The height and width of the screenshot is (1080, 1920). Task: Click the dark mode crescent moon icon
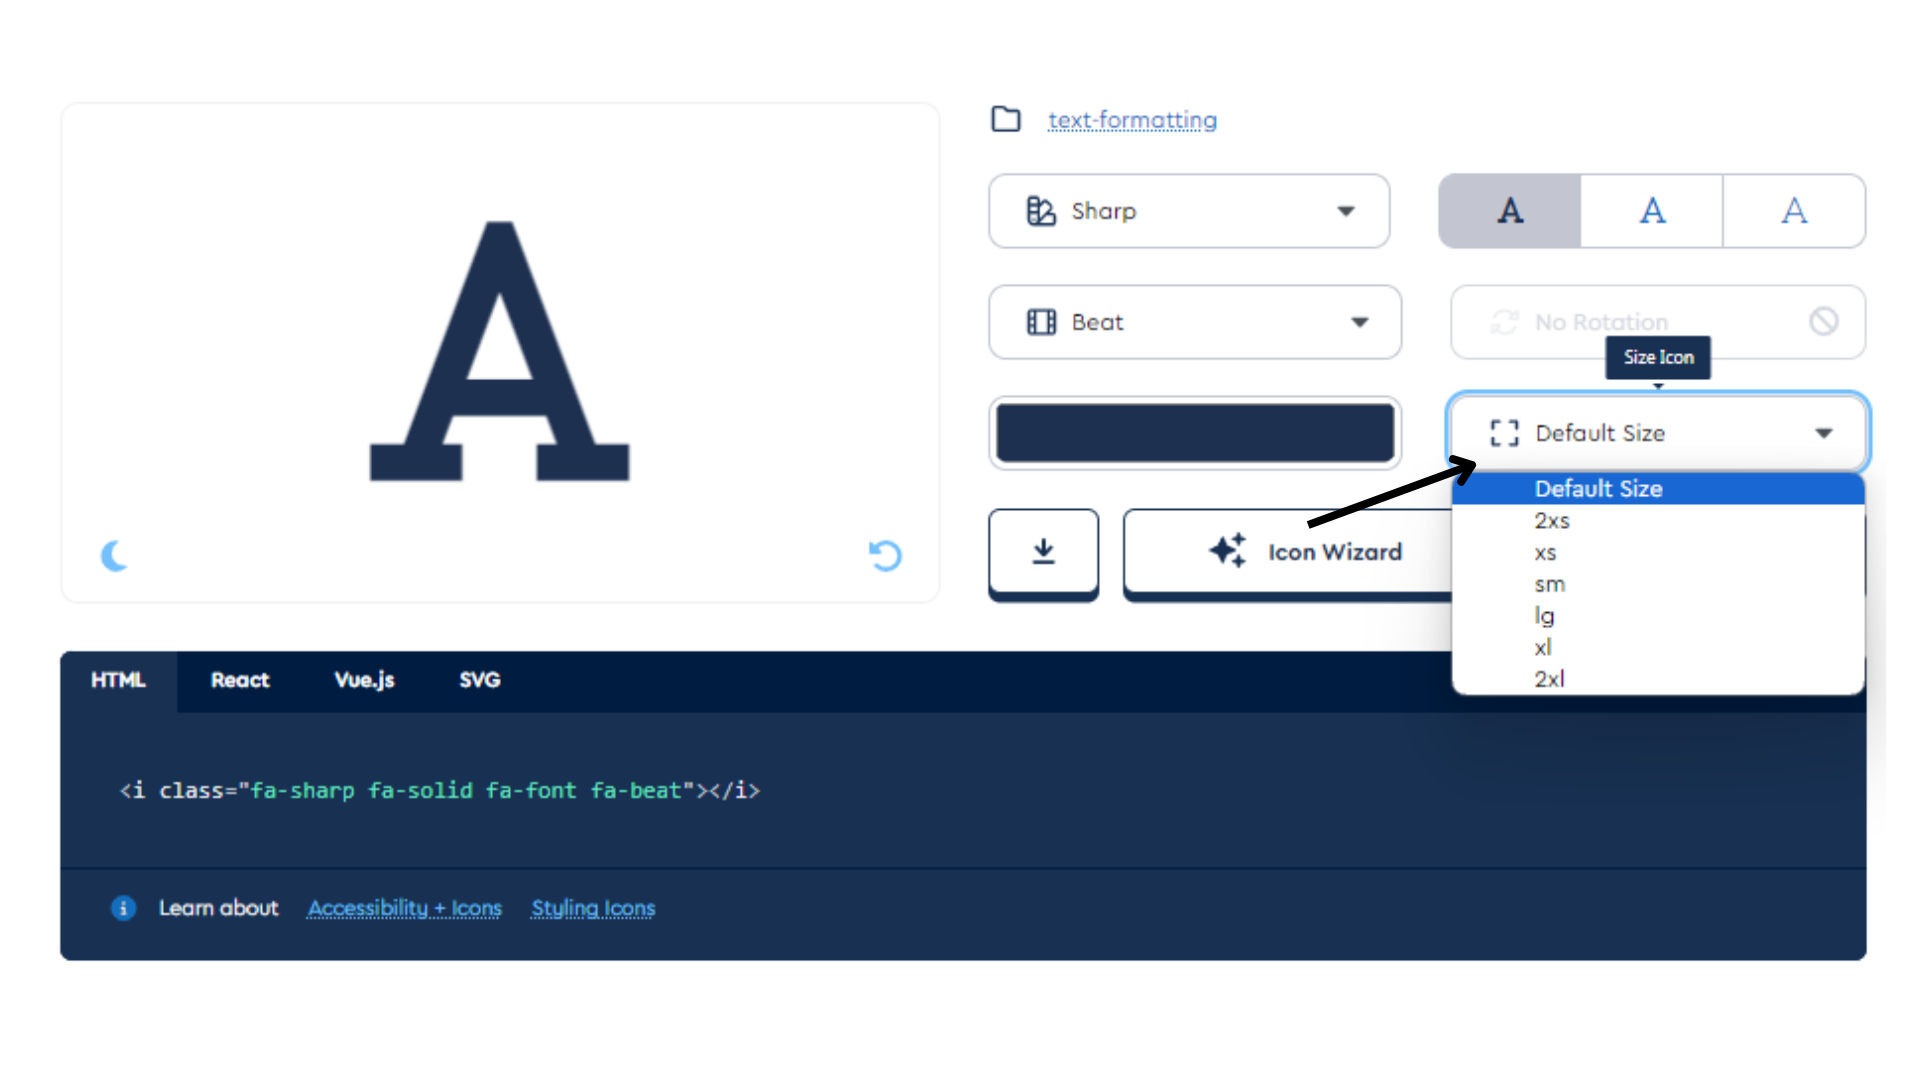116,555
